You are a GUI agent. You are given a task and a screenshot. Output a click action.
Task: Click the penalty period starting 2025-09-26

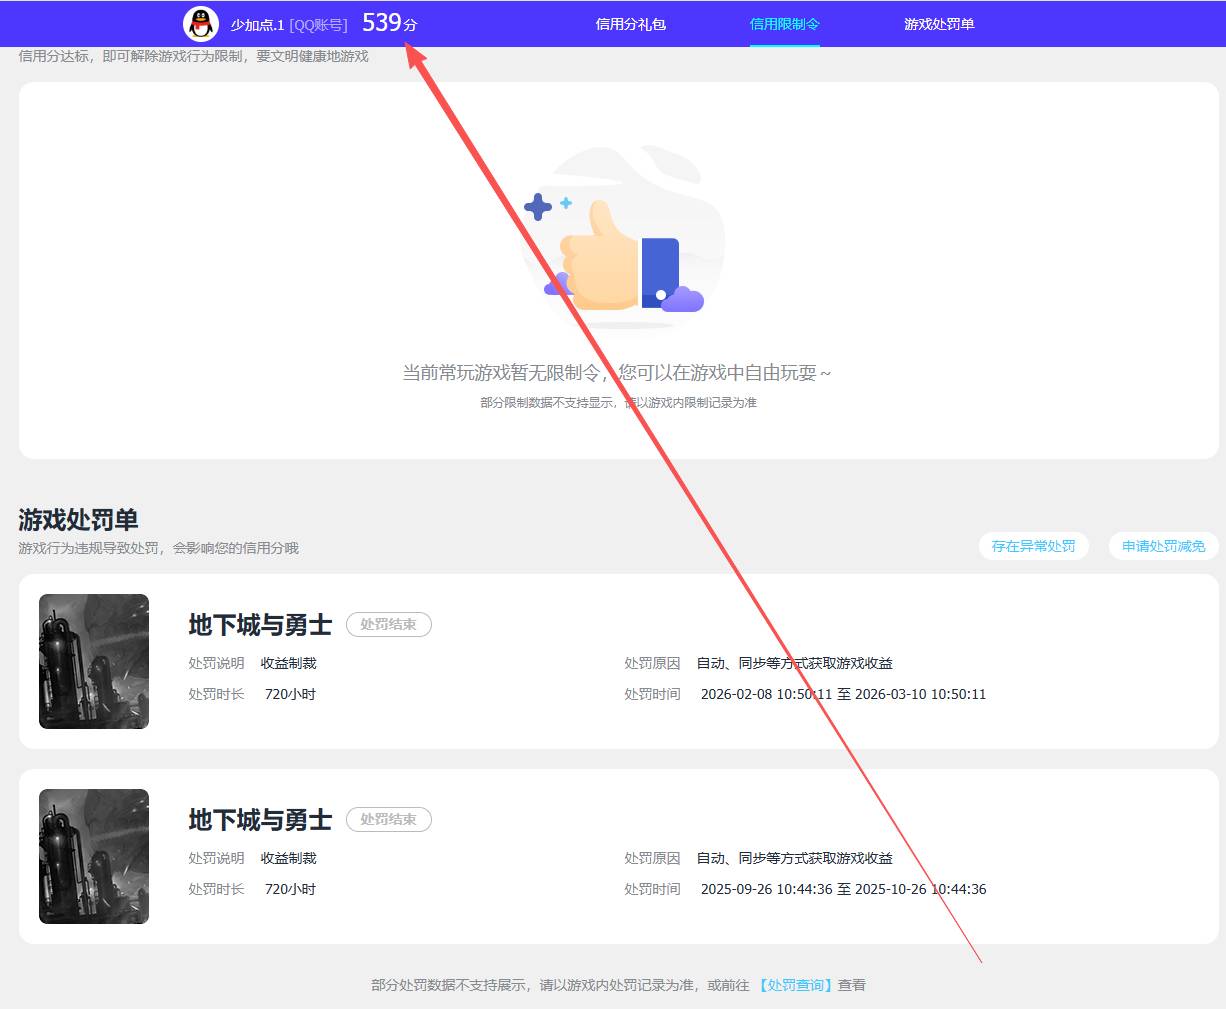tap(843, 889)
